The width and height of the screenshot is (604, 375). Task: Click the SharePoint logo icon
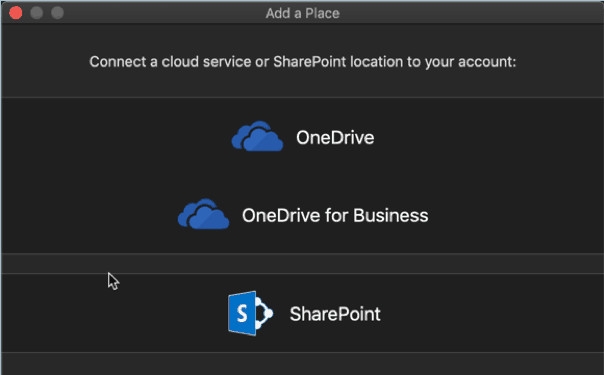250,313
